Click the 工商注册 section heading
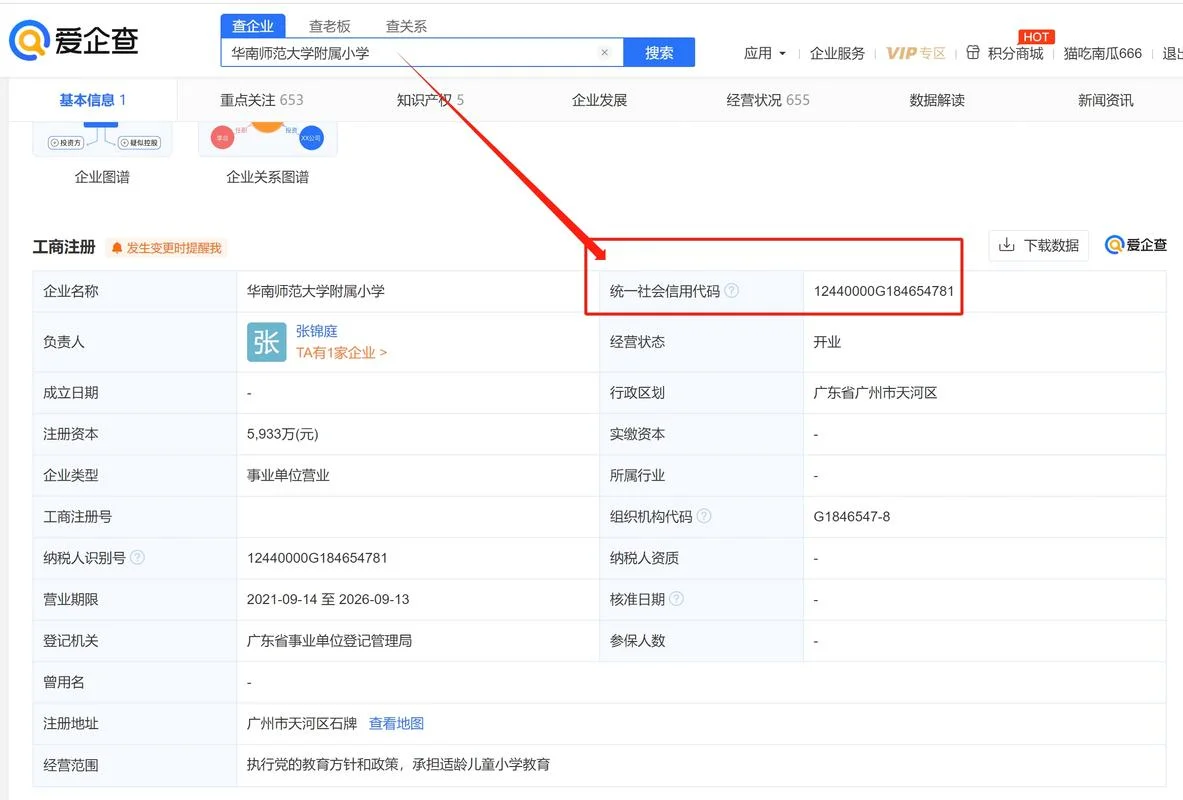Screen dimensions: 1183x800 click(64, 247)
